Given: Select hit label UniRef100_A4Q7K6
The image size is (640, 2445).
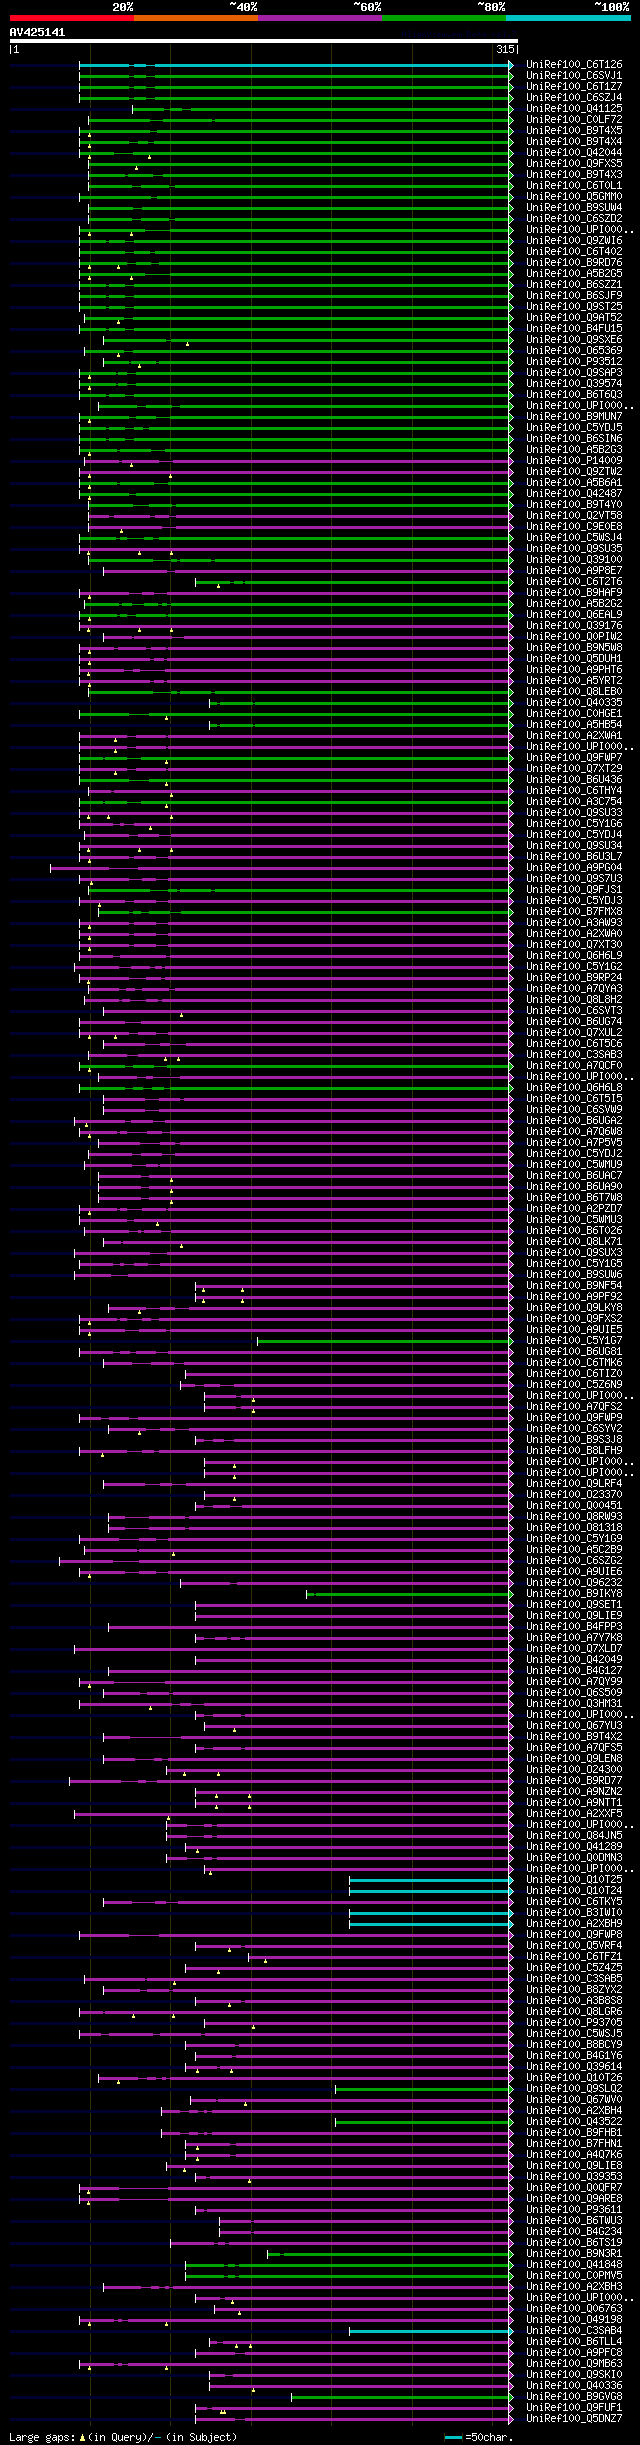Looking at the screenshot, I should click(574, 2155).
